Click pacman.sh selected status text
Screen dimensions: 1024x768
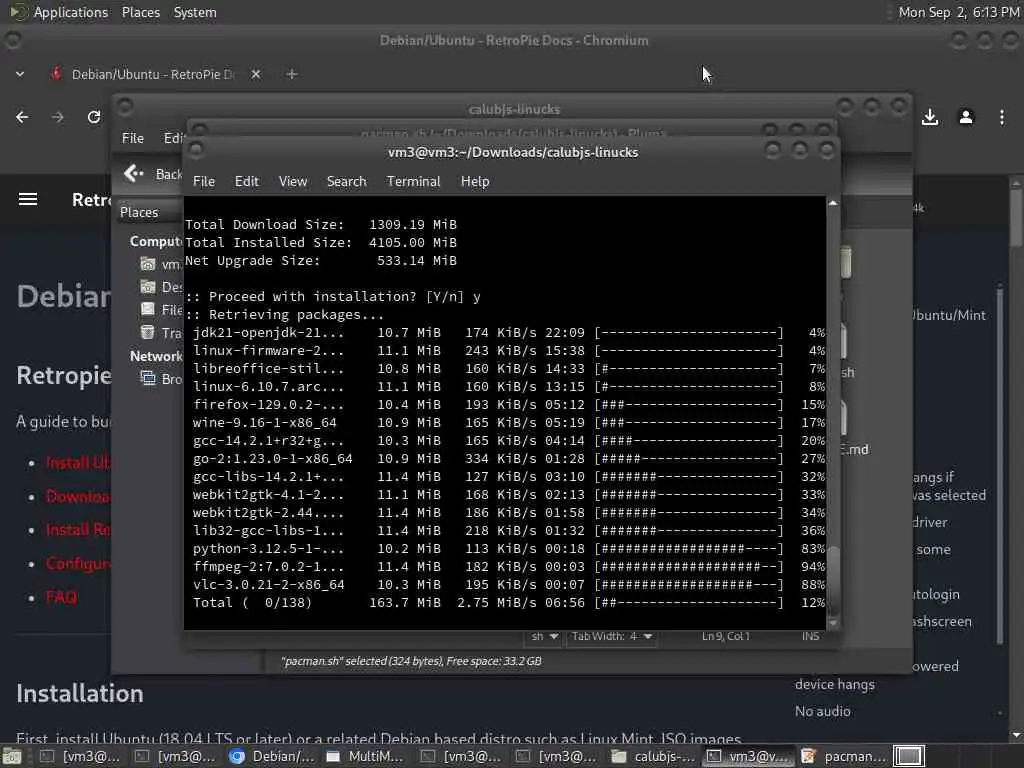[x=411, y=661]
